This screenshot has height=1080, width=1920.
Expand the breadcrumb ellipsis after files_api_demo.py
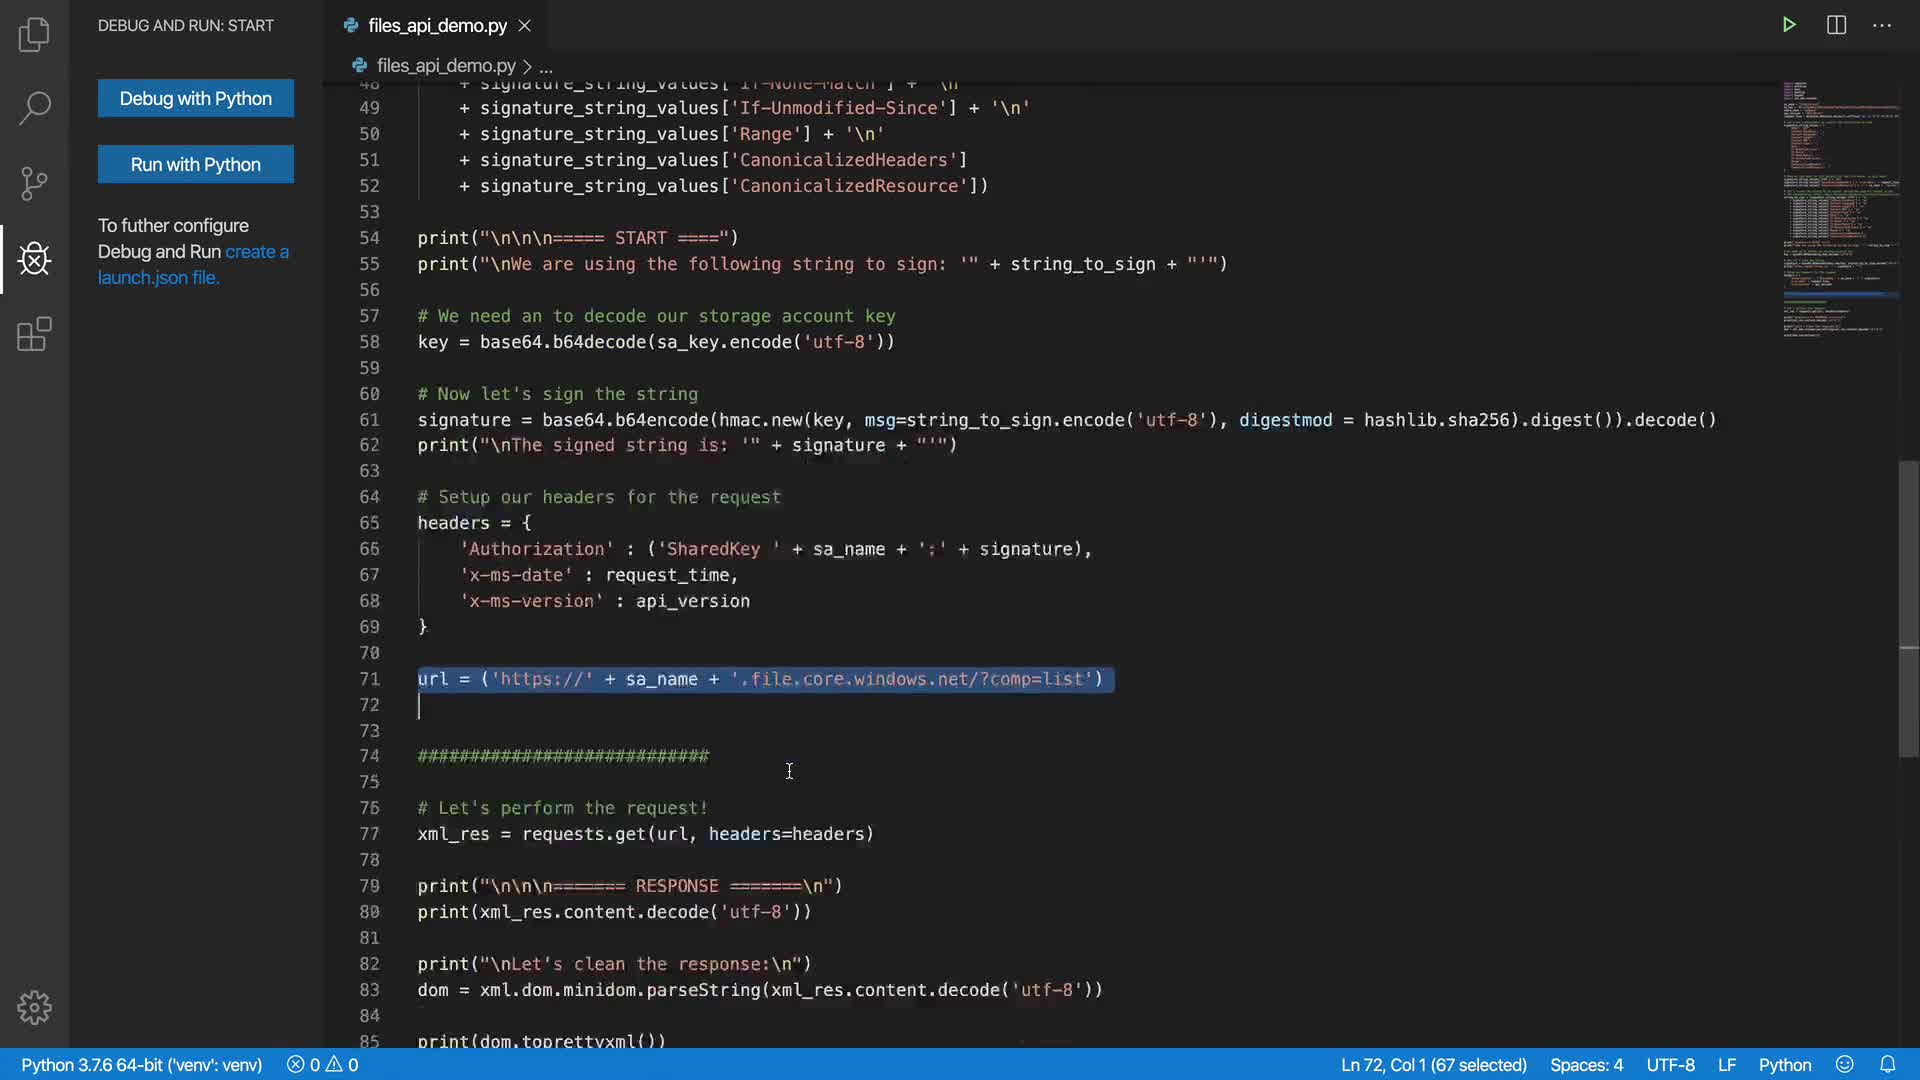546,66
